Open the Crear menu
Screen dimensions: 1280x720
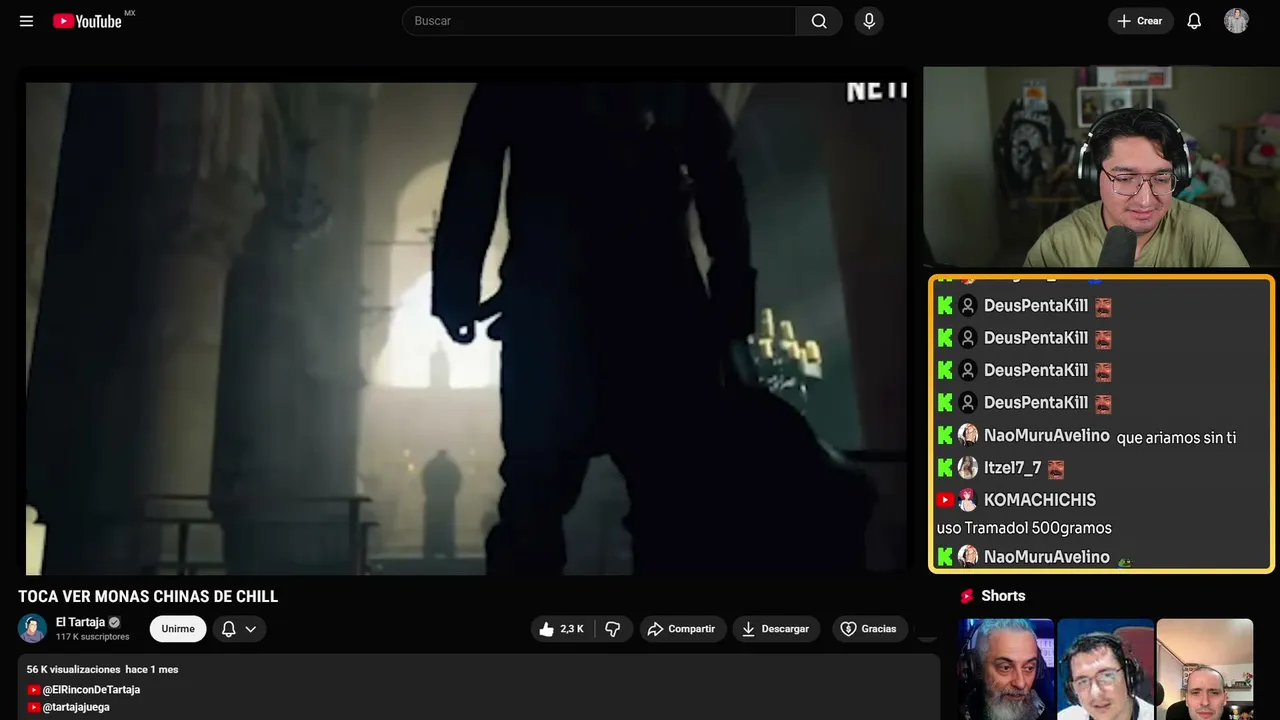[x=1140, y=21]
